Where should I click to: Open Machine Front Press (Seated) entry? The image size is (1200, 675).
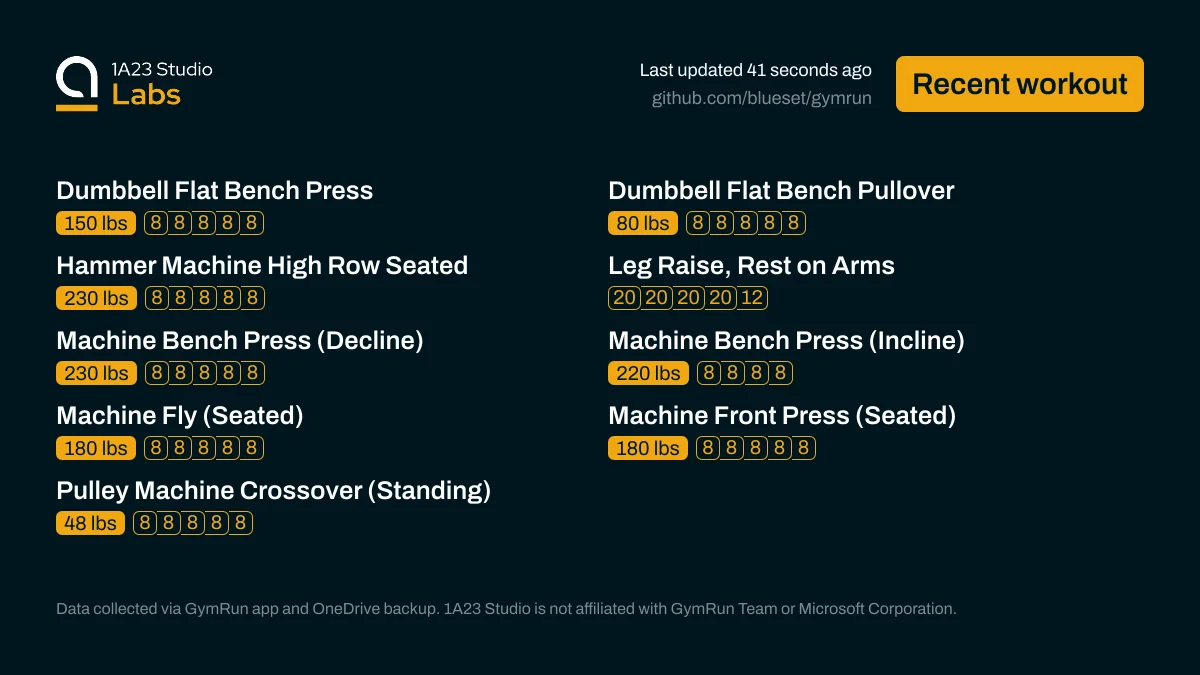pos(782,416)
